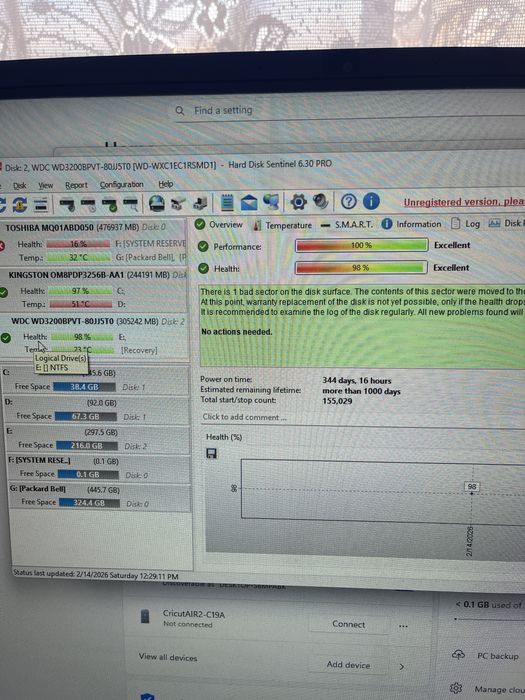Click the 98 data point marker on graph
The height and width of the screenshot is (700, 525).
(x=472, y=487)
